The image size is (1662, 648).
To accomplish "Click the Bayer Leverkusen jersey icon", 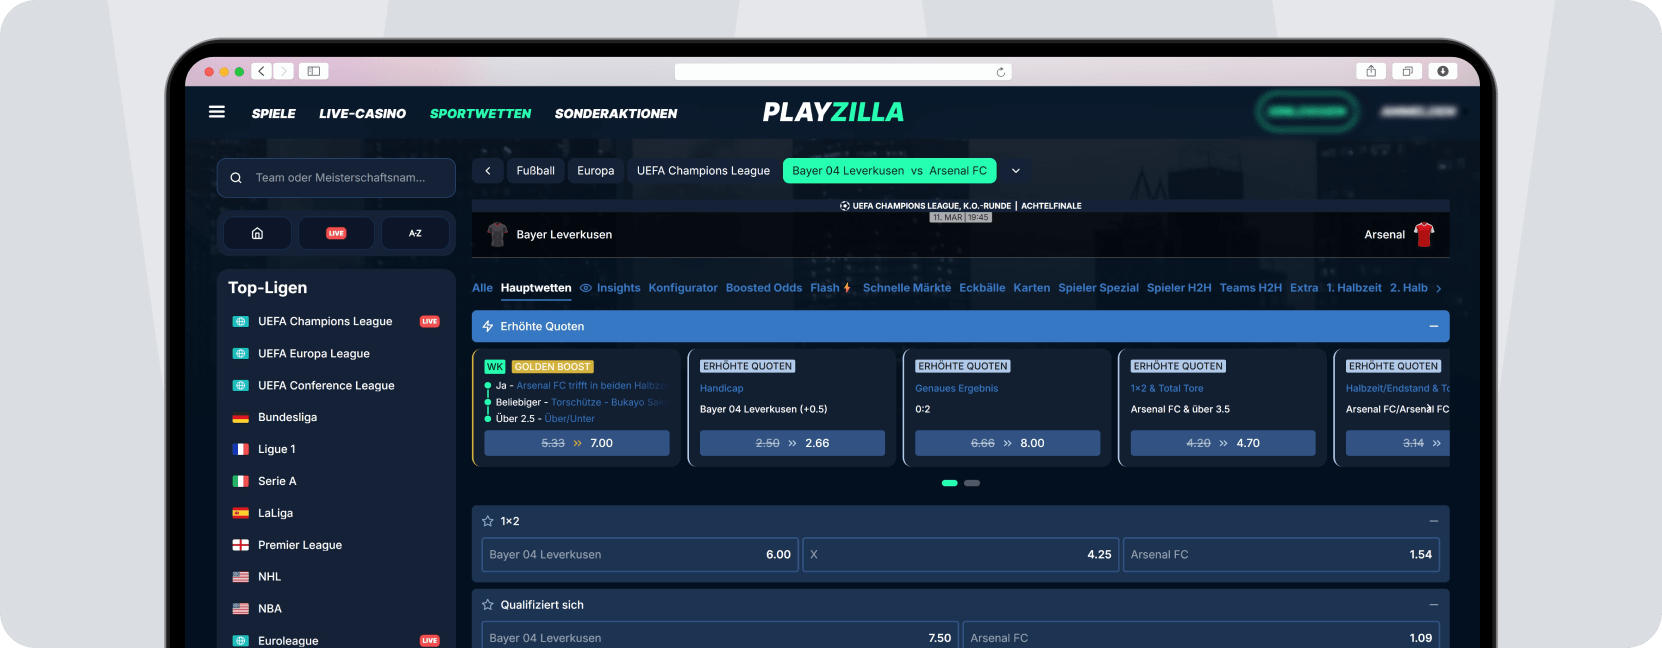I will pyautogui.click(x=497, y=235).
